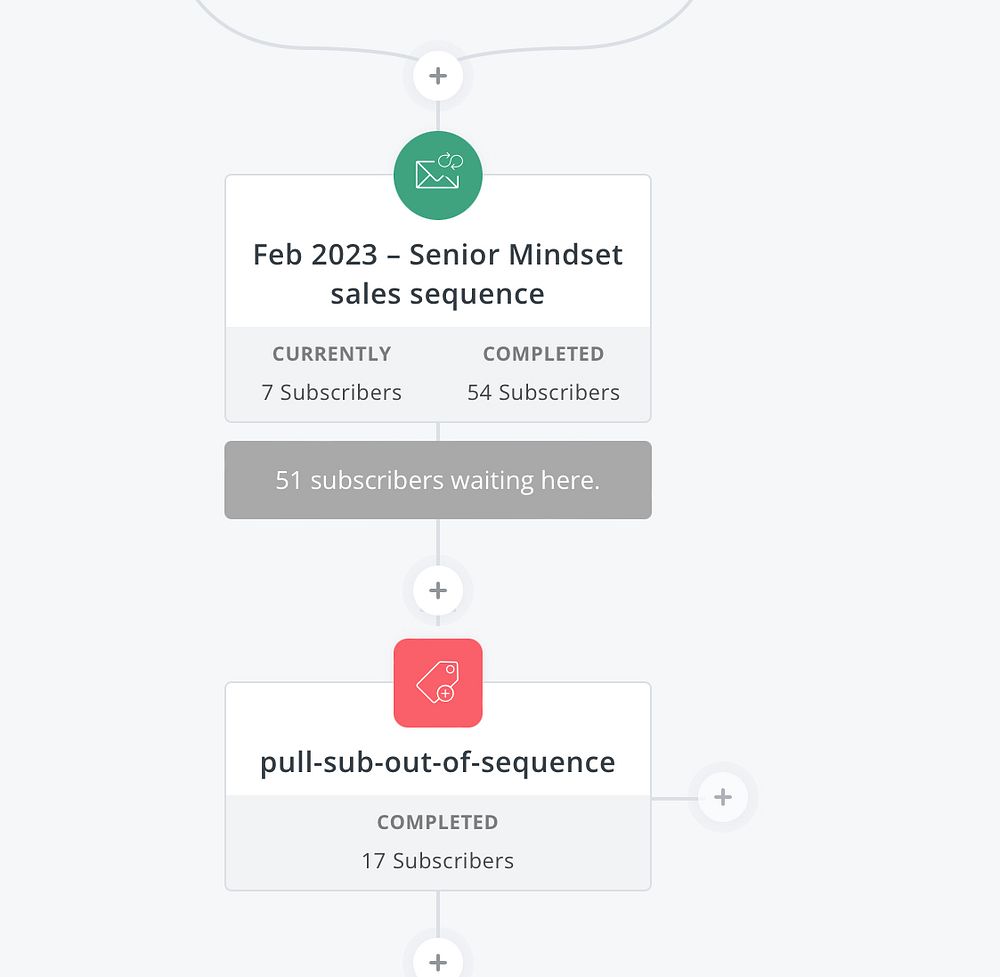Click the COMPLETED label in the sales sequence card
The height and width of the screenshot is (977, 1000).
(x=543, y=354)
